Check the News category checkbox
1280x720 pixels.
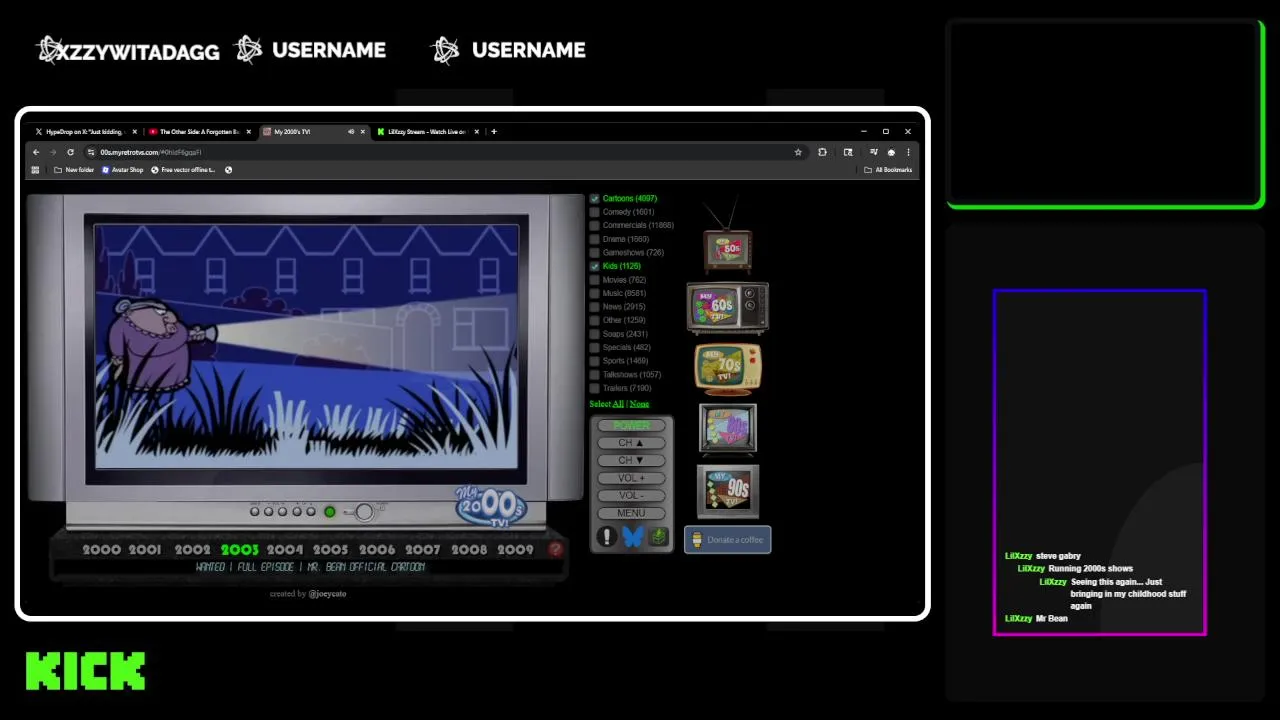pos(594,307)
